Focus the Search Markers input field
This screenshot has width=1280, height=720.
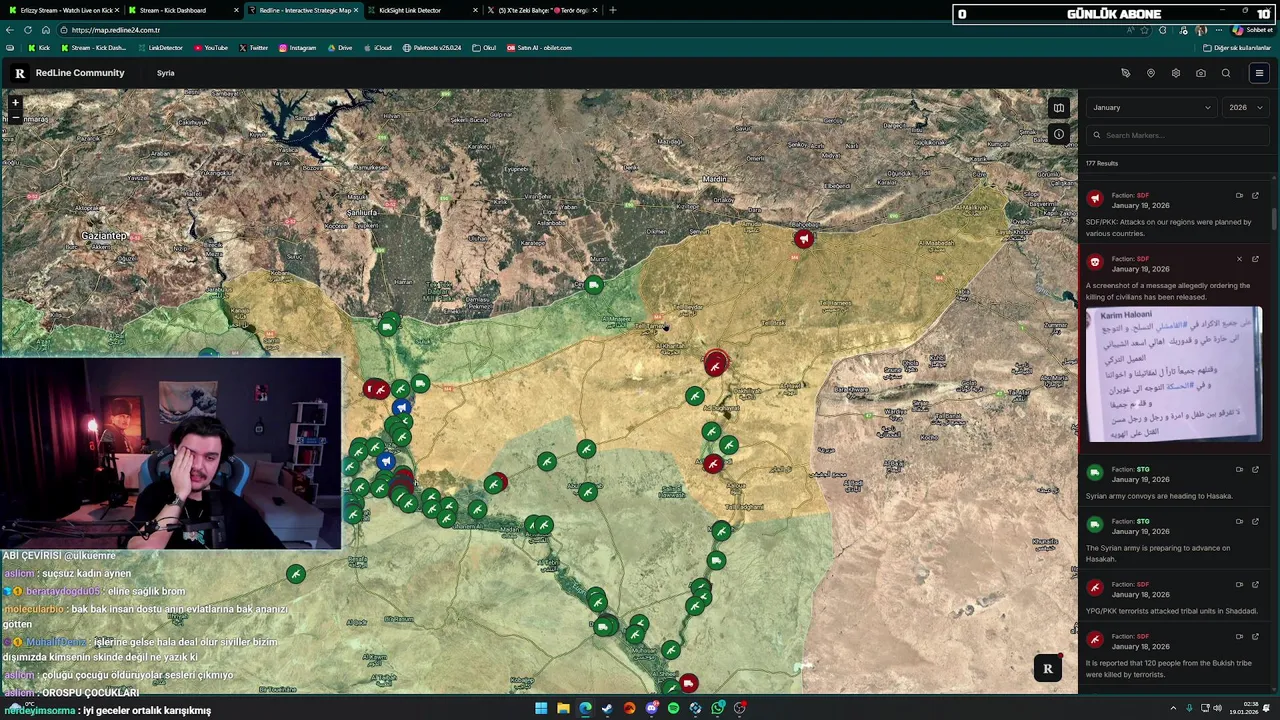[x=1178, y=135]
